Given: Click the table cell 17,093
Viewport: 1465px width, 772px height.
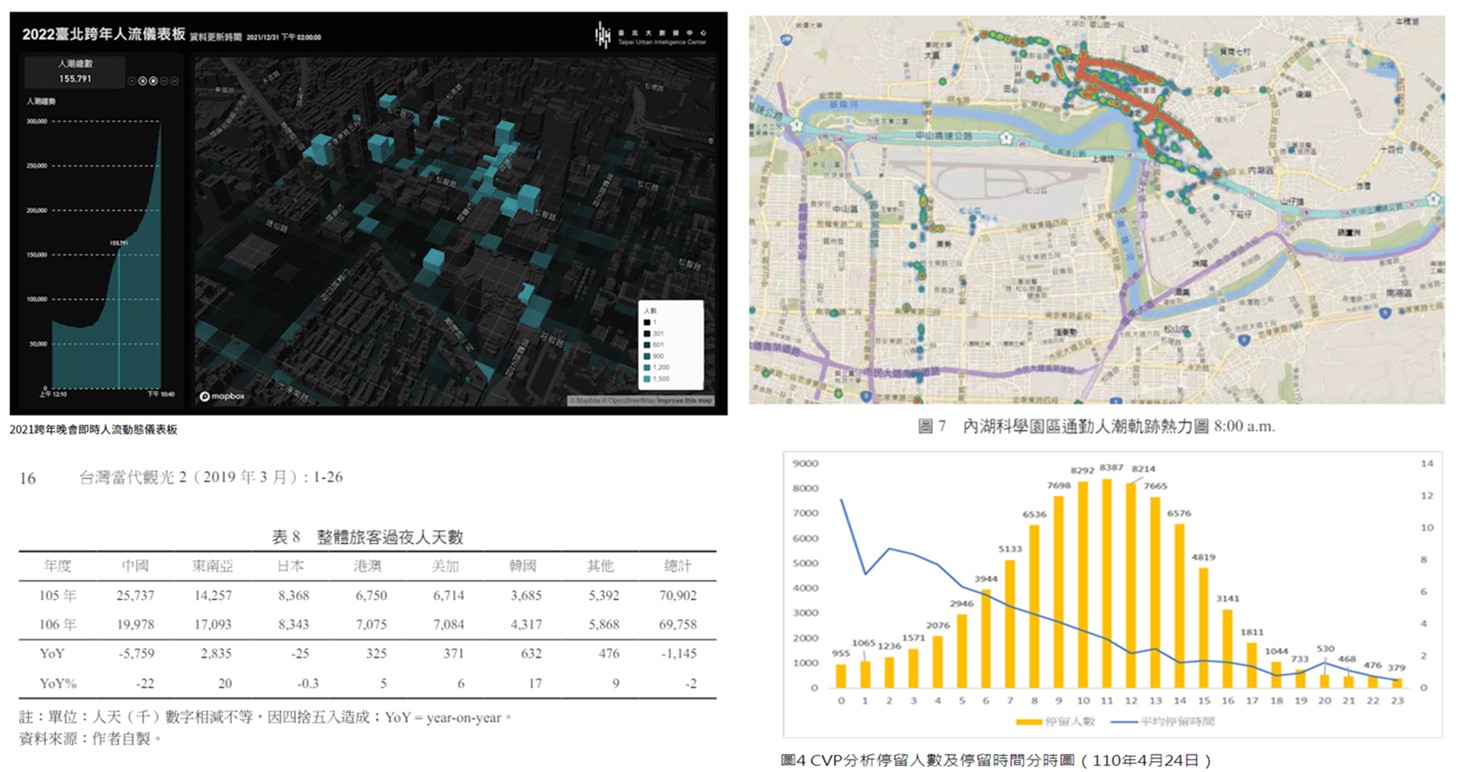Looking at the screenshot, I should point(212,625).
